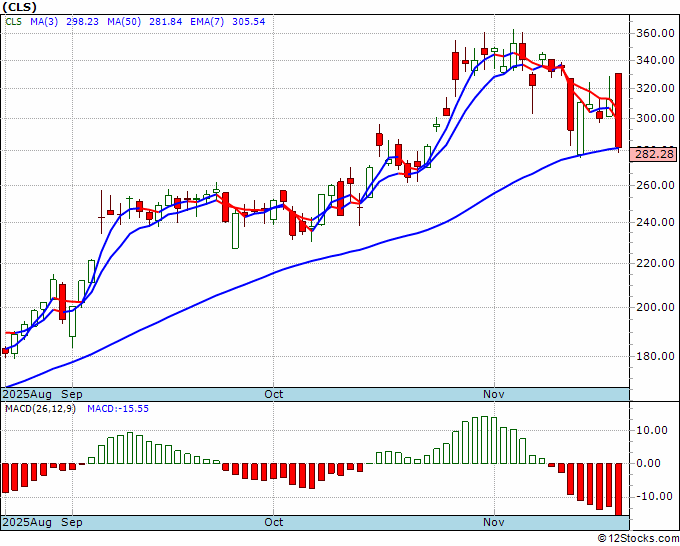This screenshot has height=546, width=680.
Task: Select the EMA(7) legend label
Action: [x=207, y=22]
